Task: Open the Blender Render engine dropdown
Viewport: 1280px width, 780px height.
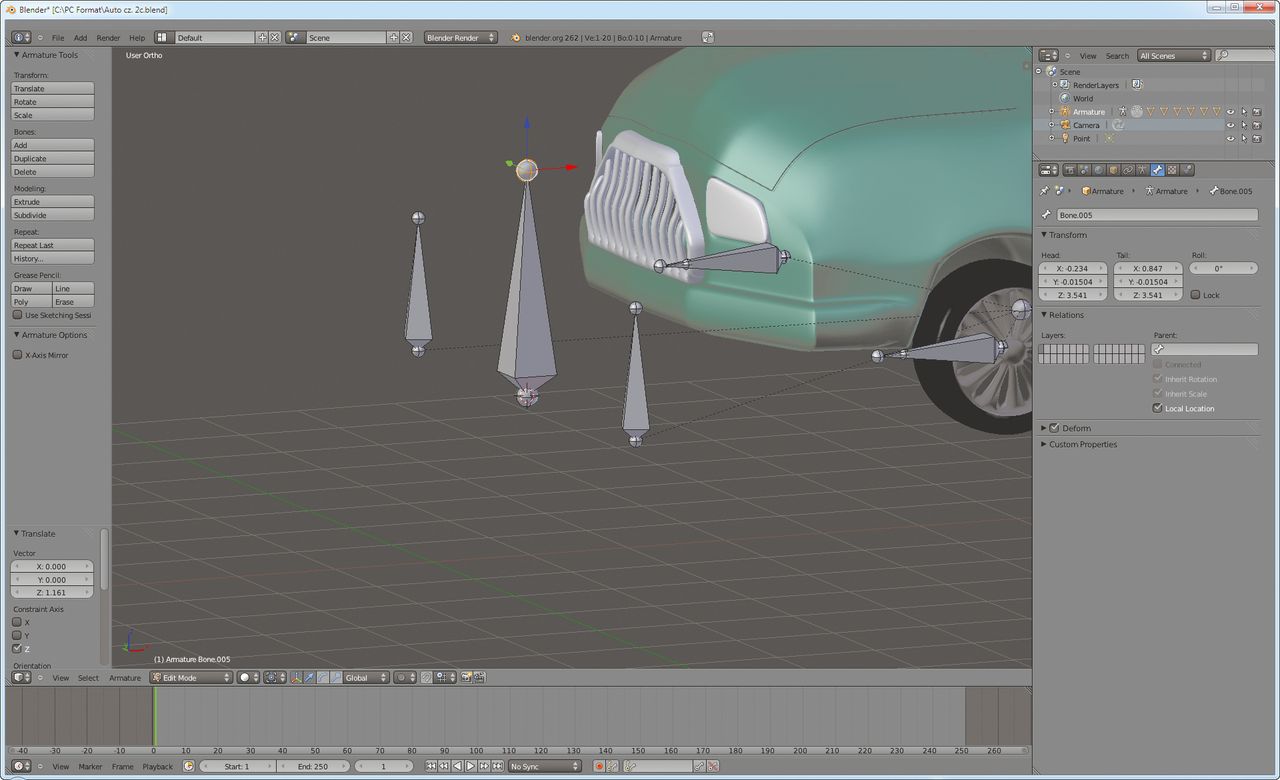Action: coord(461,37)
